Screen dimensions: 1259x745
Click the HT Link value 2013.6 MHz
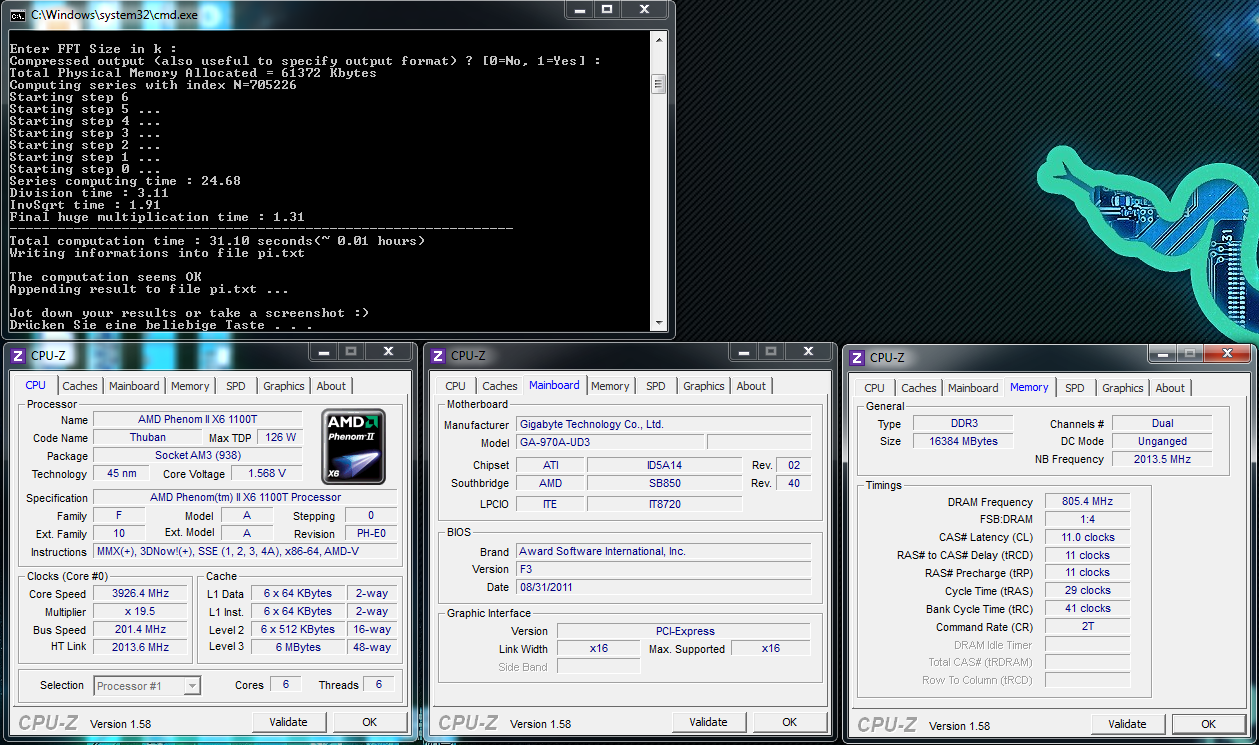click(x=142, y=647)
